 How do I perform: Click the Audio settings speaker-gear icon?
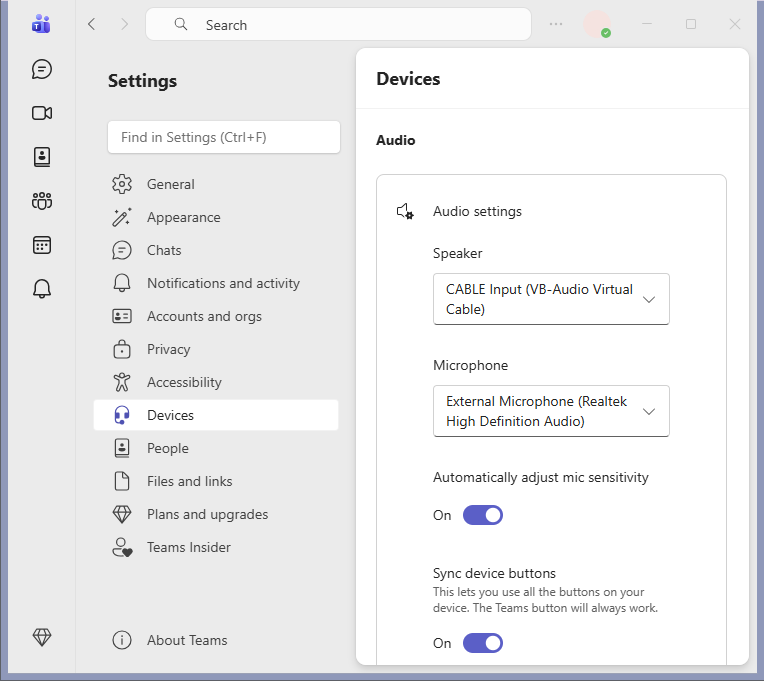click(405, 211)
